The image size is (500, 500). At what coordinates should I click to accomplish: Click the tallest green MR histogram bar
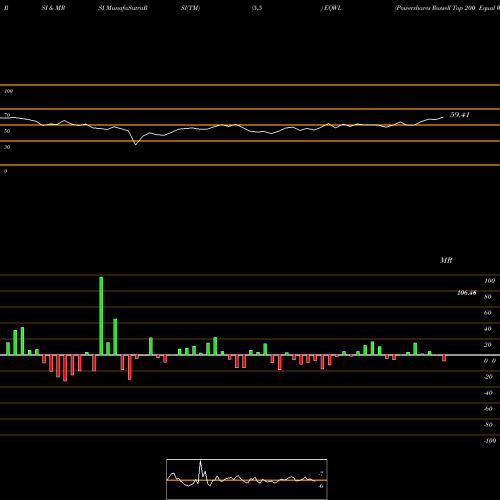(x=101, y=316)
